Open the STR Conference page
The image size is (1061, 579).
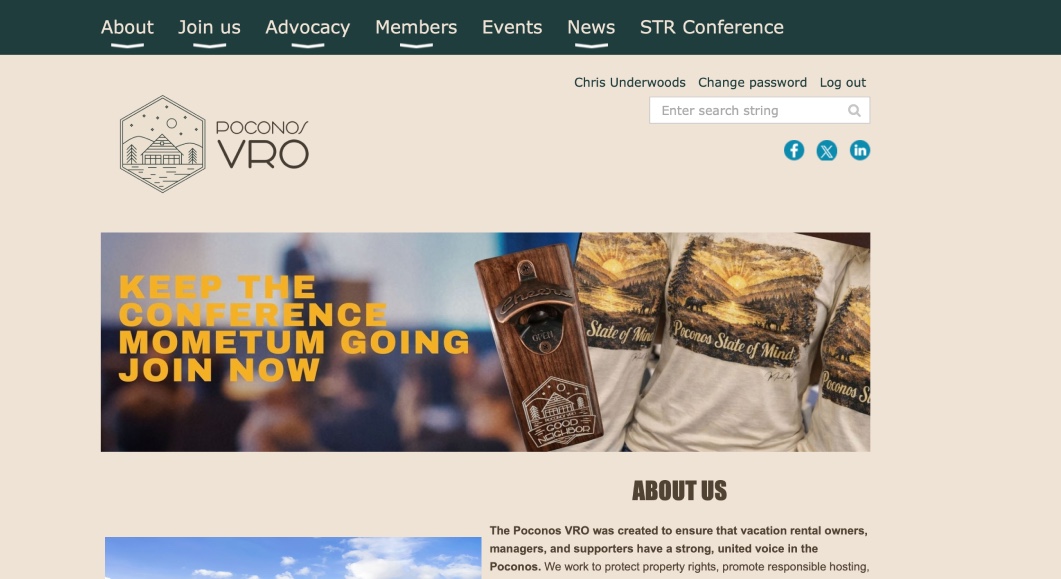click(712, 27)
